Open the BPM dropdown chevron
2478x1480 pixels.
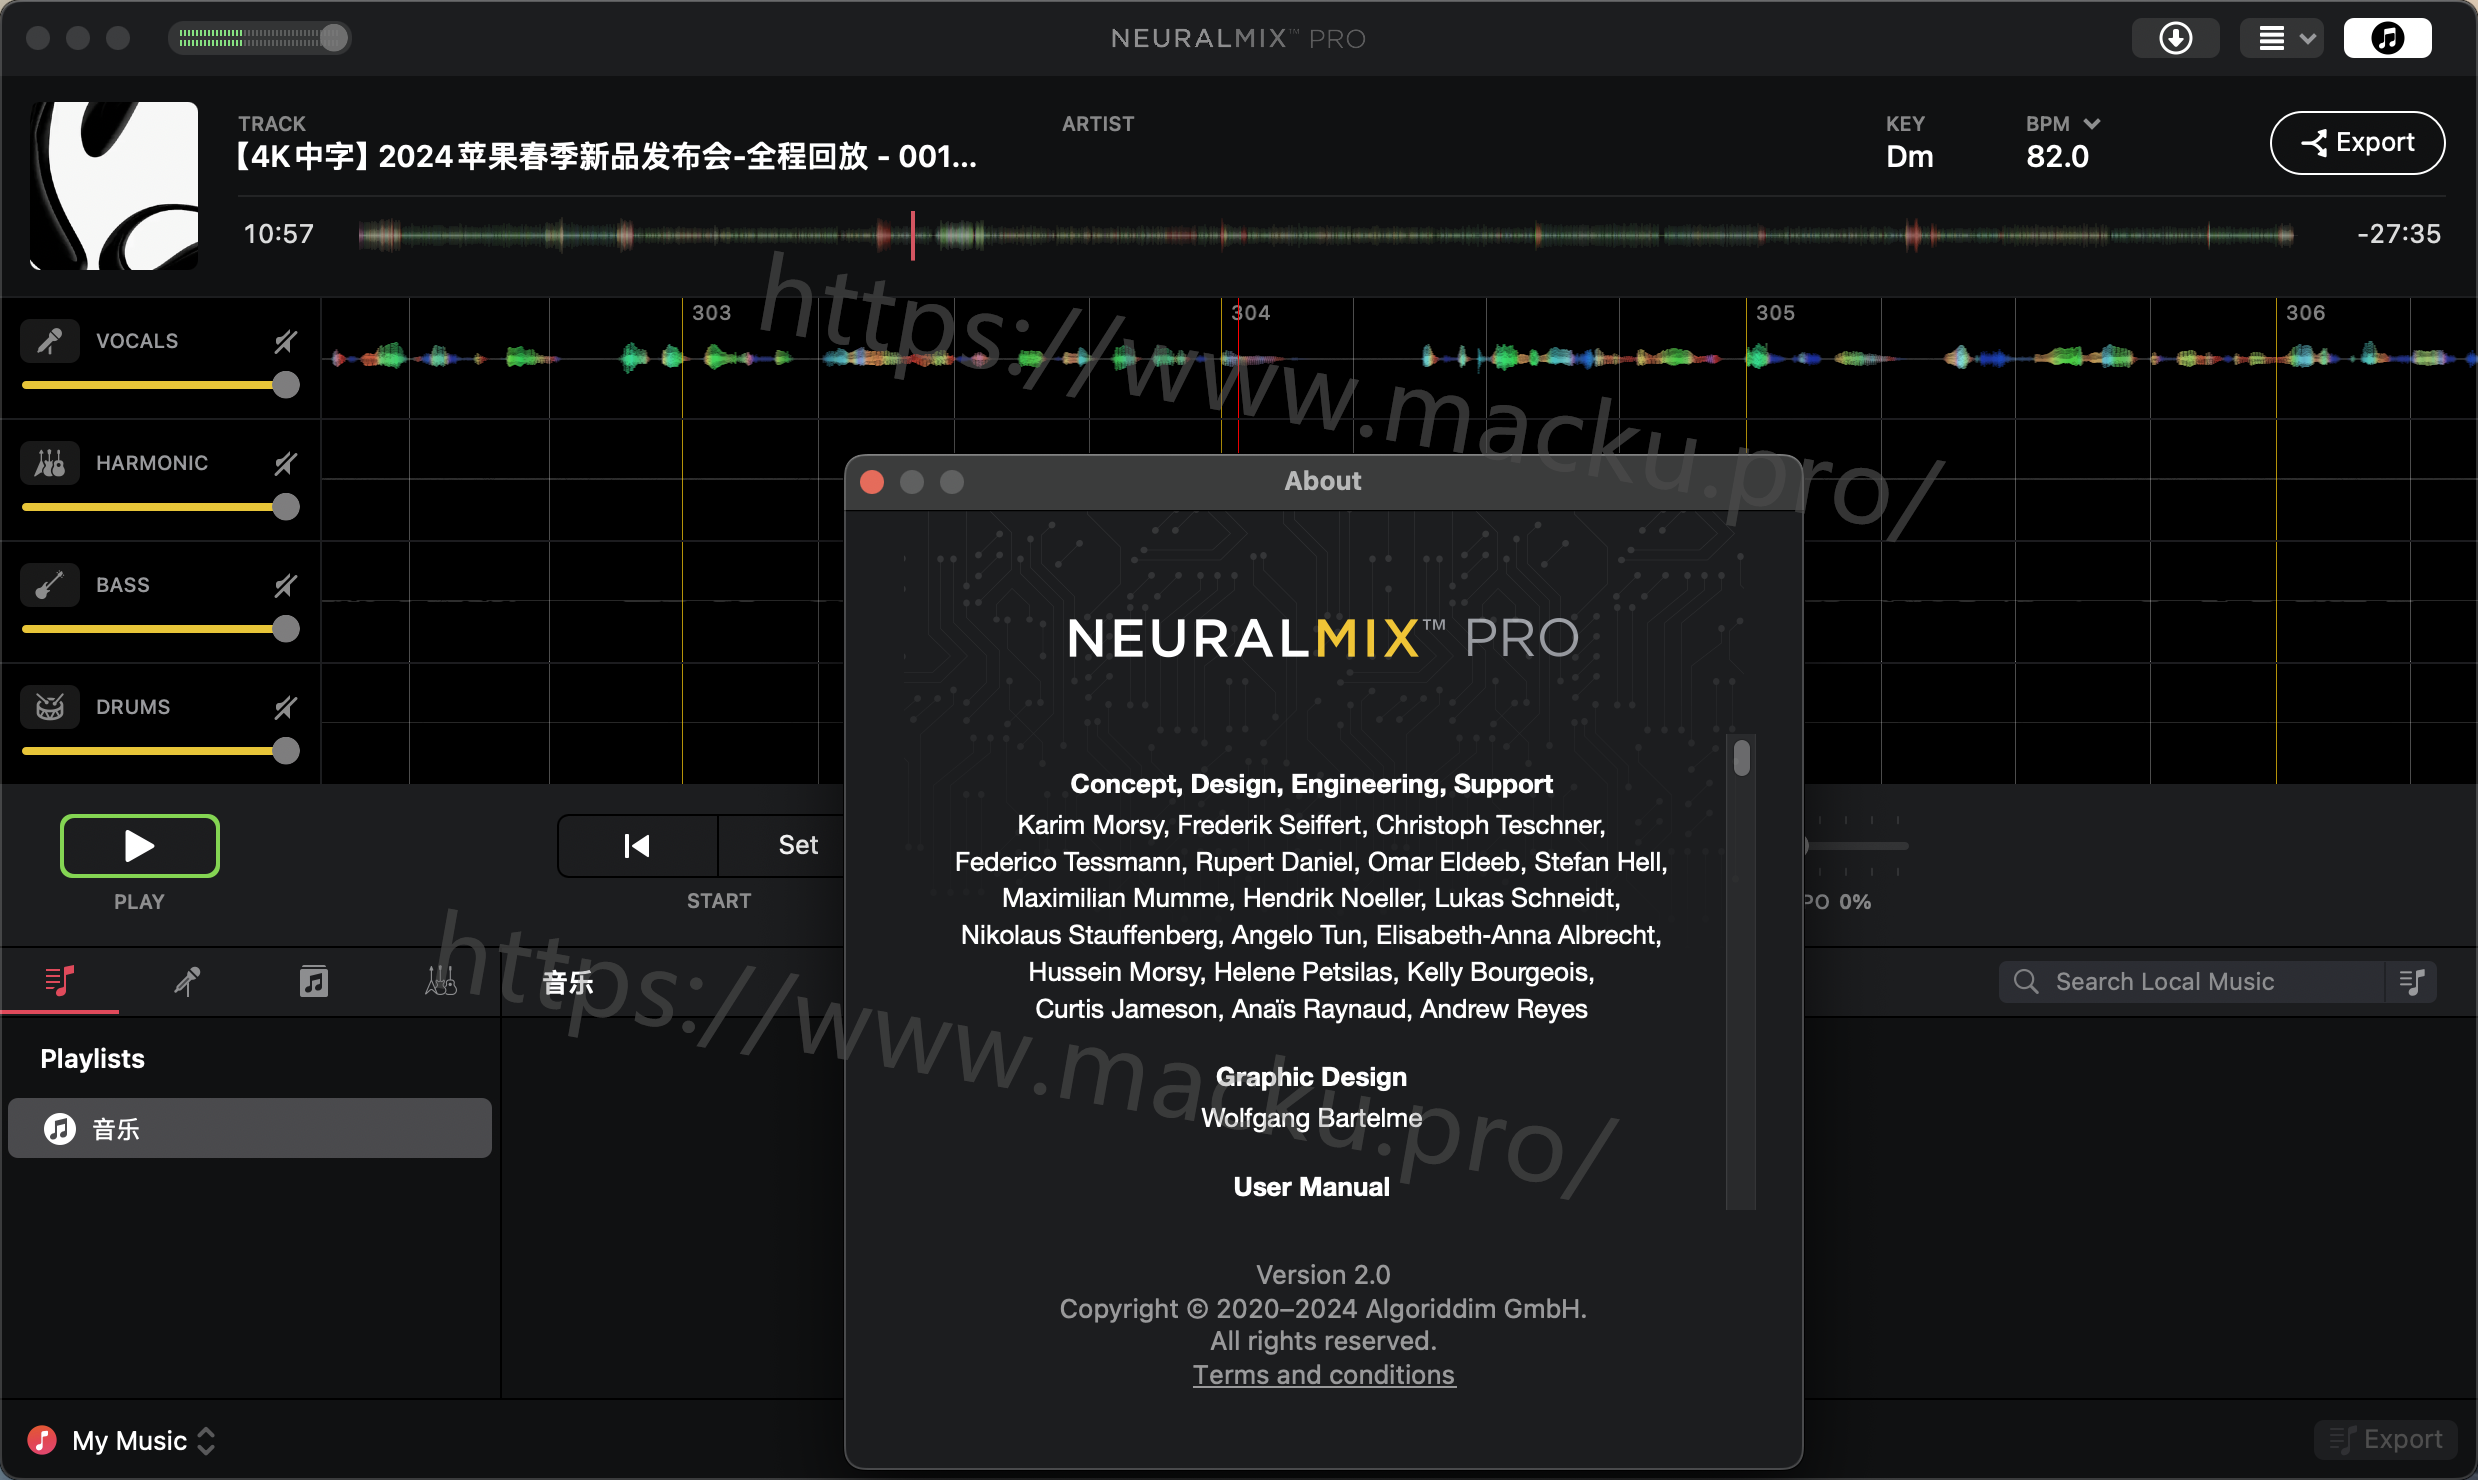[x=2091, y=124]
